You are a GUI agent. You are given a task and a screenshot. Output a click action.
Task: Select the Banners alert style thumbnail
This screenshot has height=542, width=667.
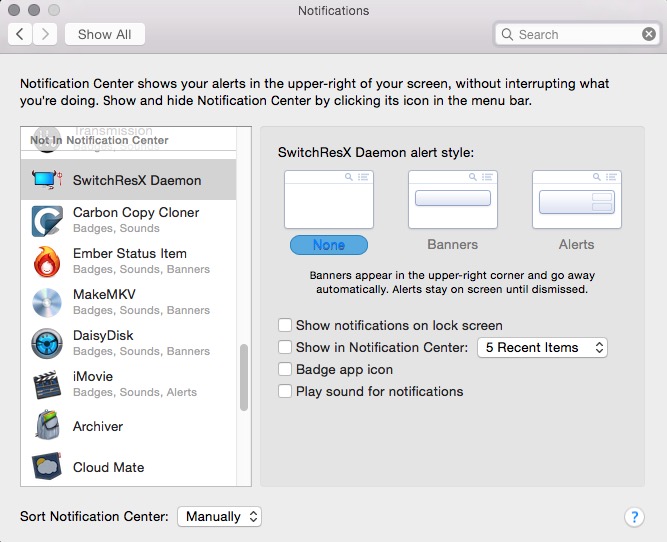click(x=453, y=200)
